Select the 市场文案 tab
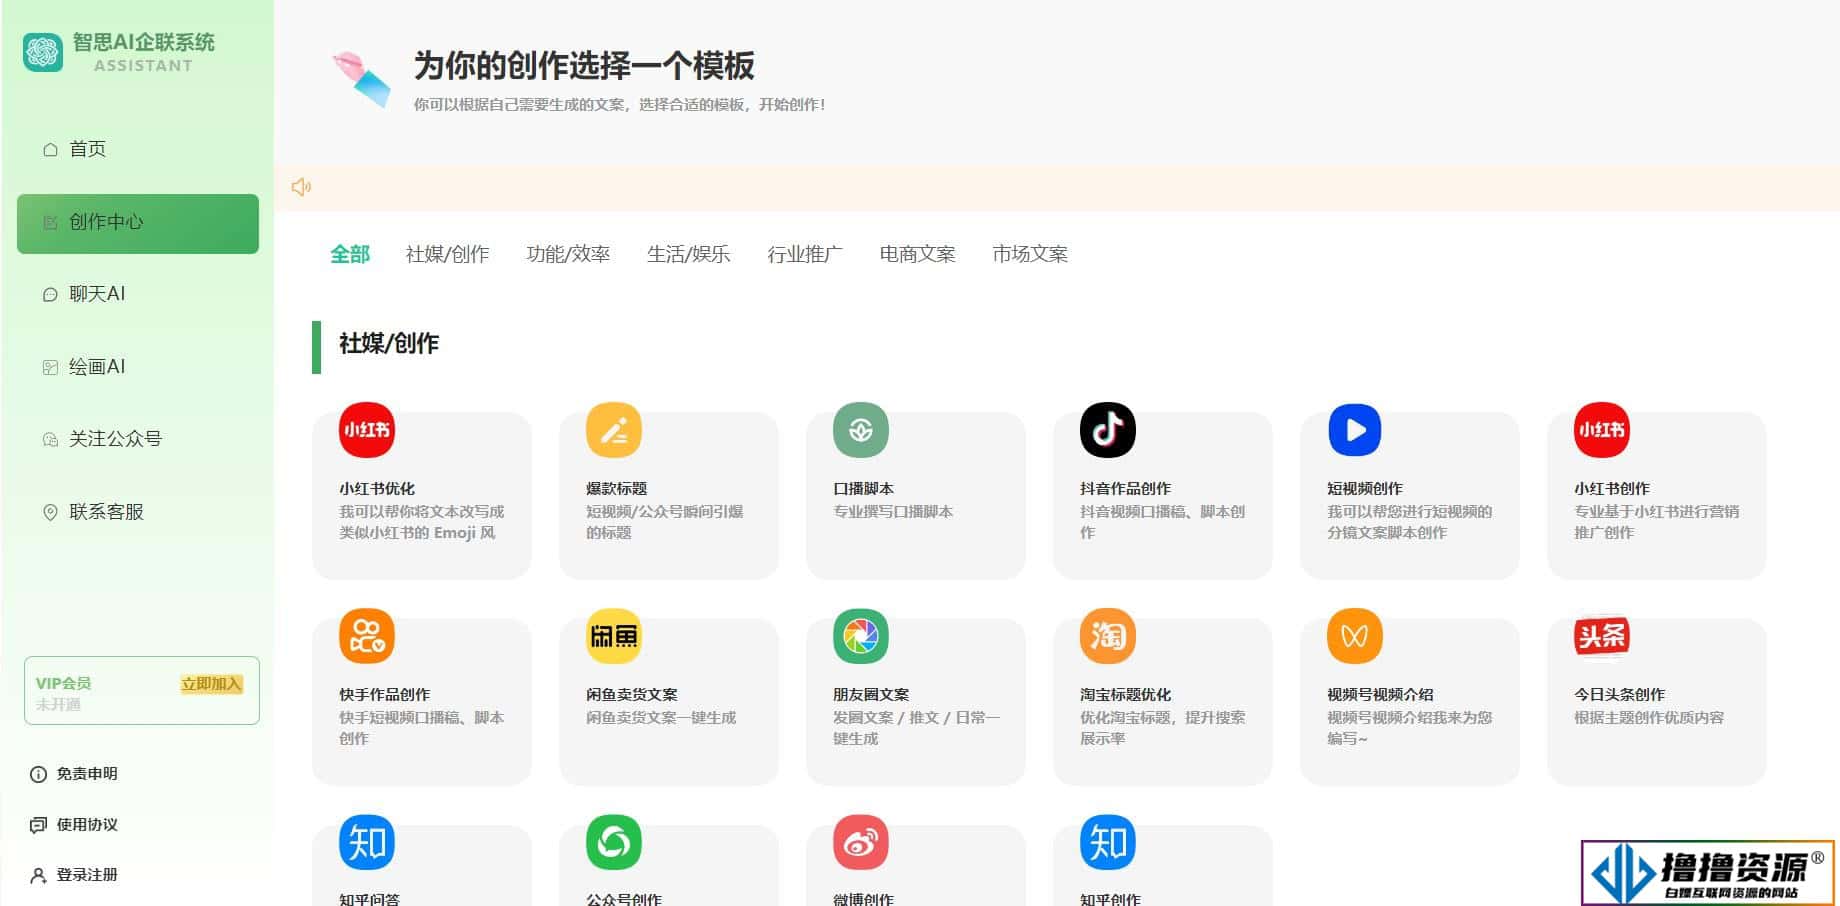 coord(1030,254)
